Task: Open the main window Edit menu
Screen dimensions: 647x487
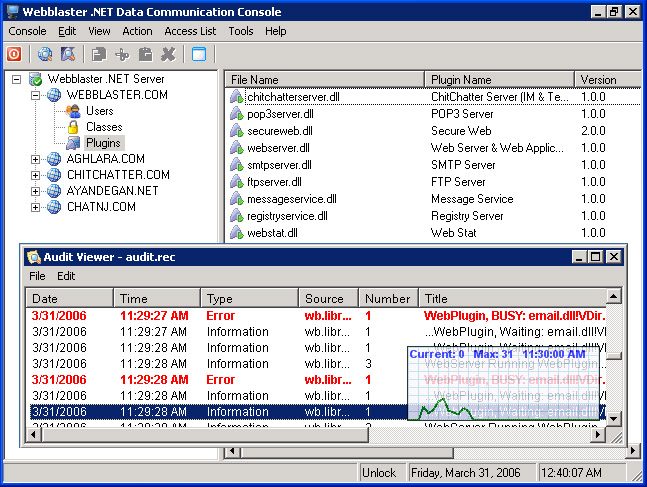Action: coord(67,31)
